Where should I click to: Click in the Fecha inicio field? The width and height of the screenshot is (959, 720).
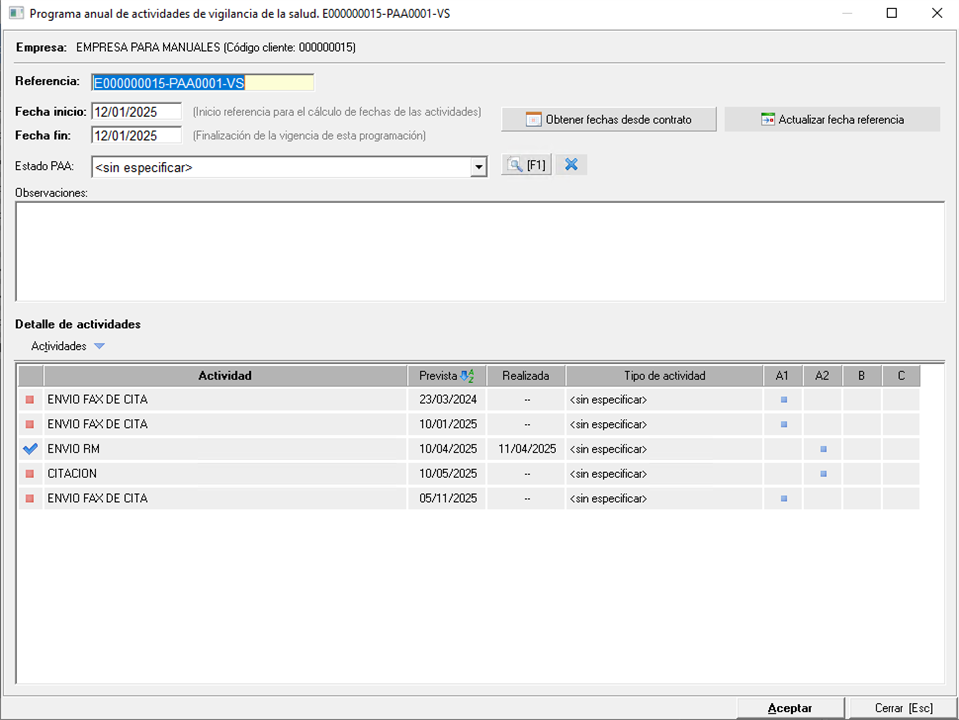[x=136, y=111]
